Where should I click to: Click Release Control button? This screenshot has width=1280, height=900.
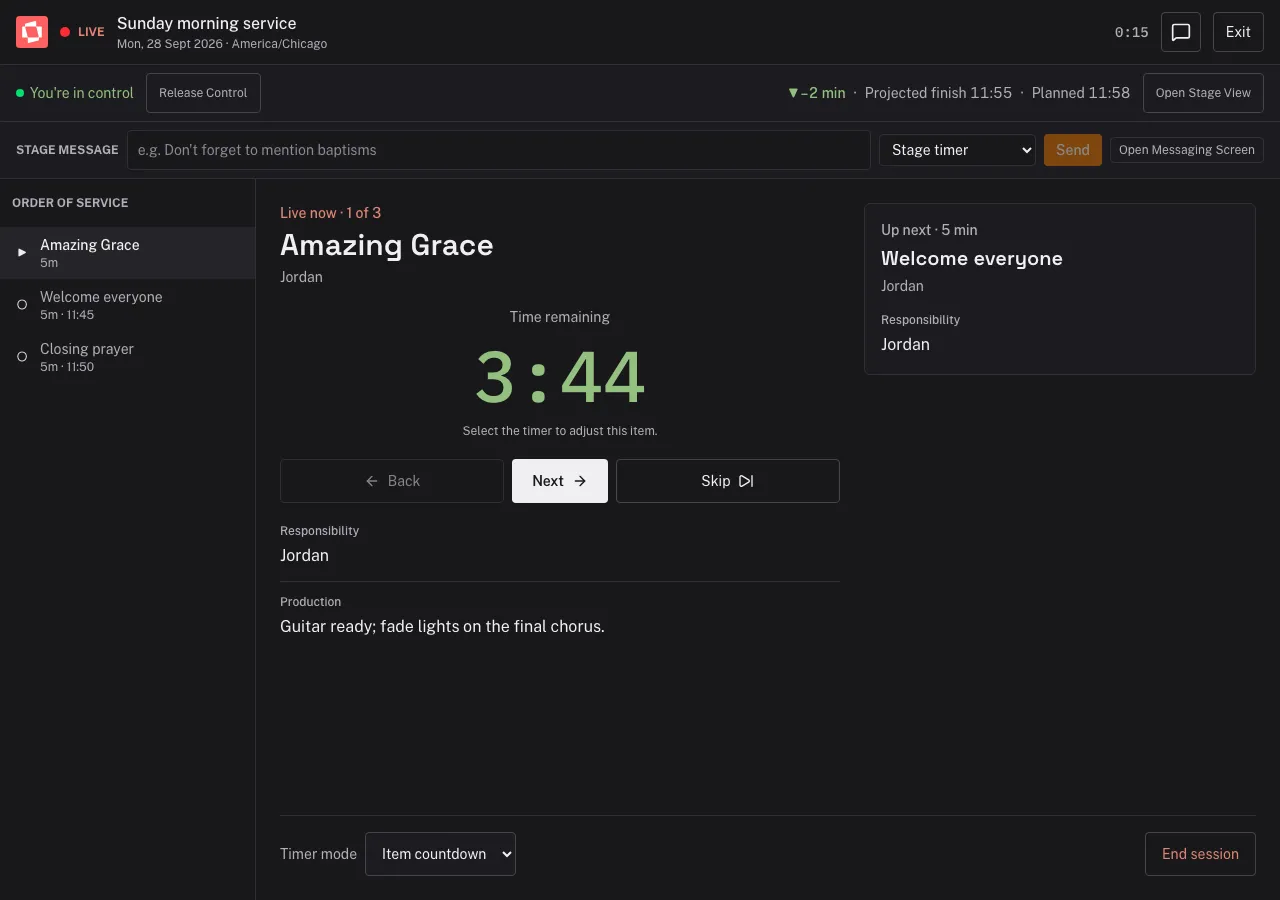coord(203,93)
